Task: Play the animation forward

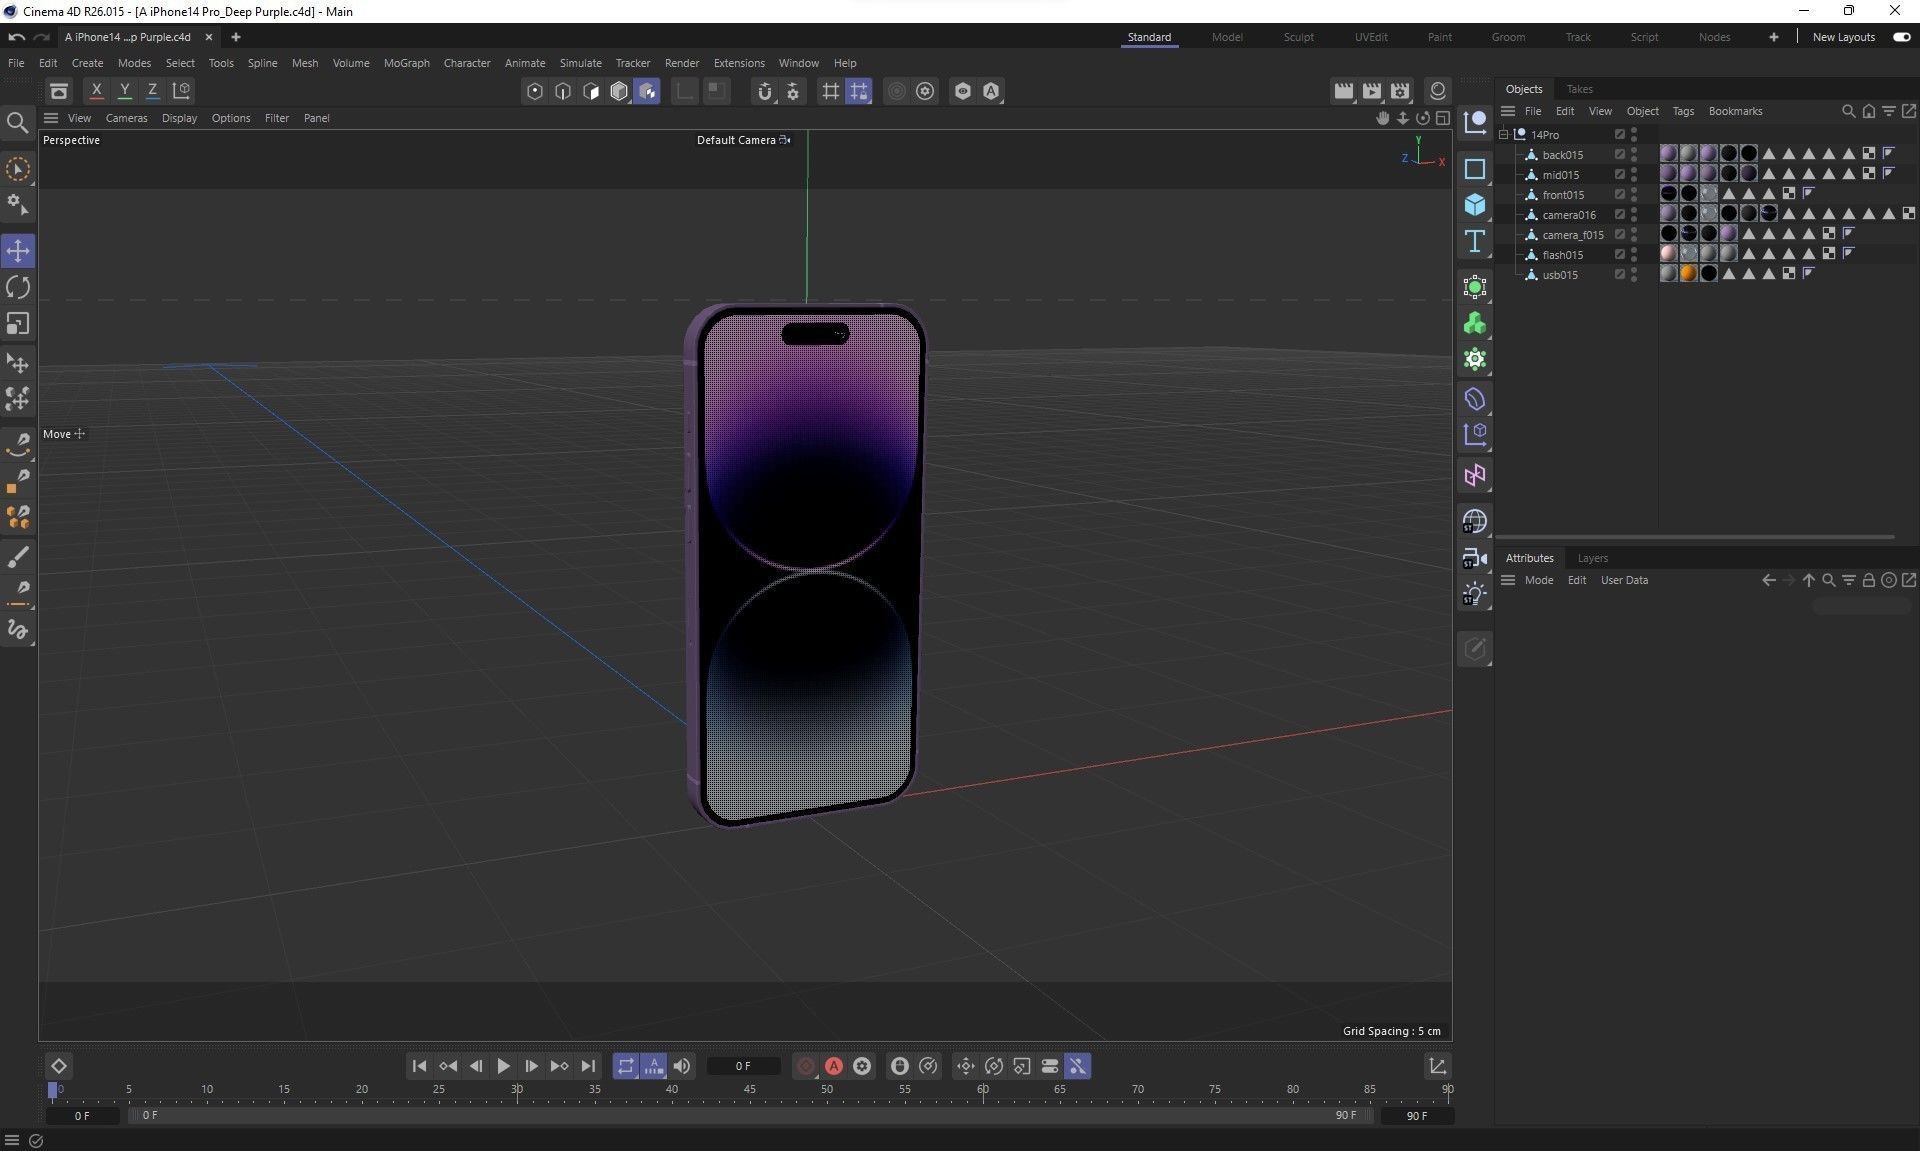Action: click(x=503, y=1066)
